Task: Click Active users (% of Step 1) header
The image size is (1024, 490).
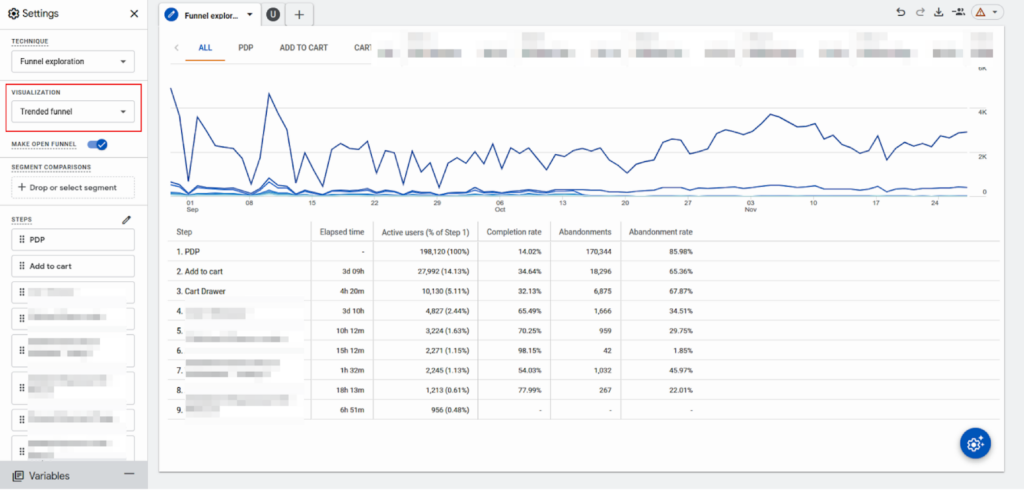Action: click(425, 231)
